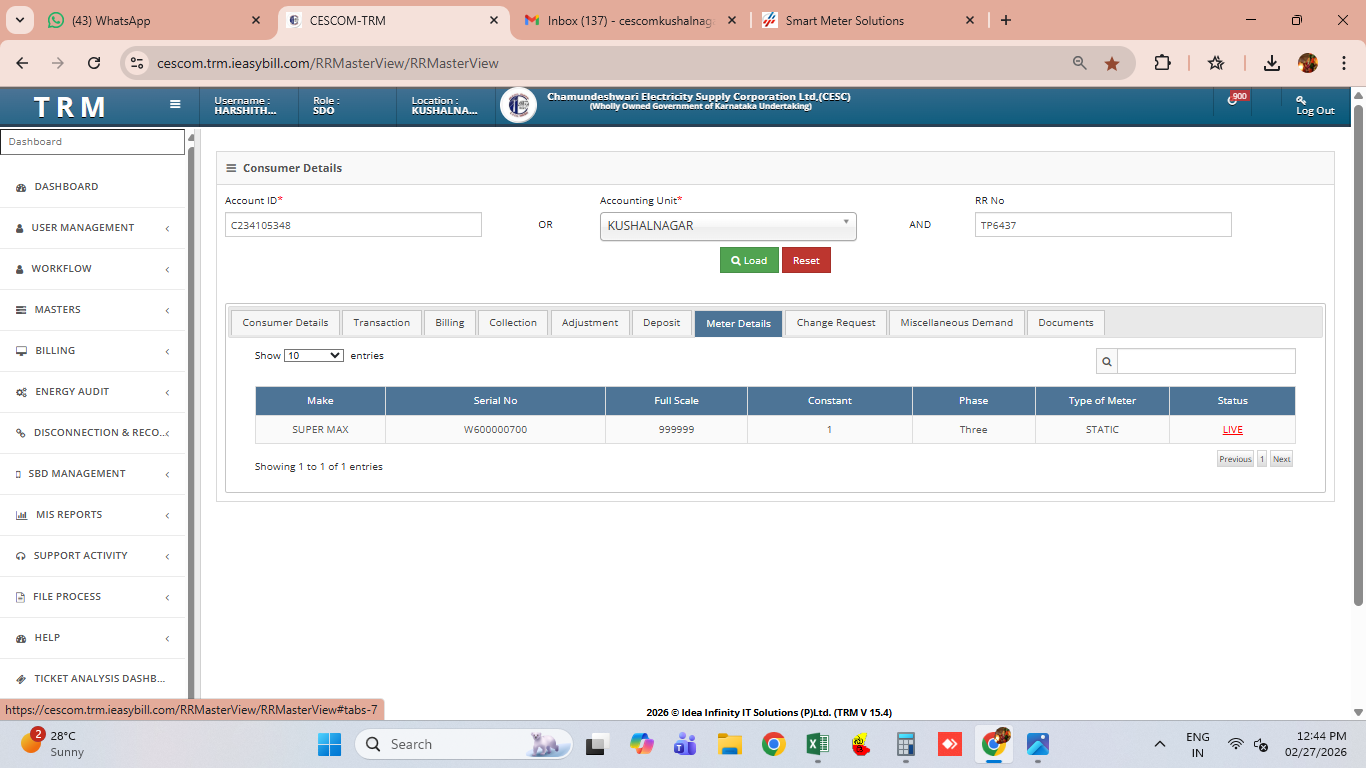Image resolution: width=1366 pixels, height=768 pixels.
Task: Click the CESC corporation logo
Action: (x=518, y=105)
